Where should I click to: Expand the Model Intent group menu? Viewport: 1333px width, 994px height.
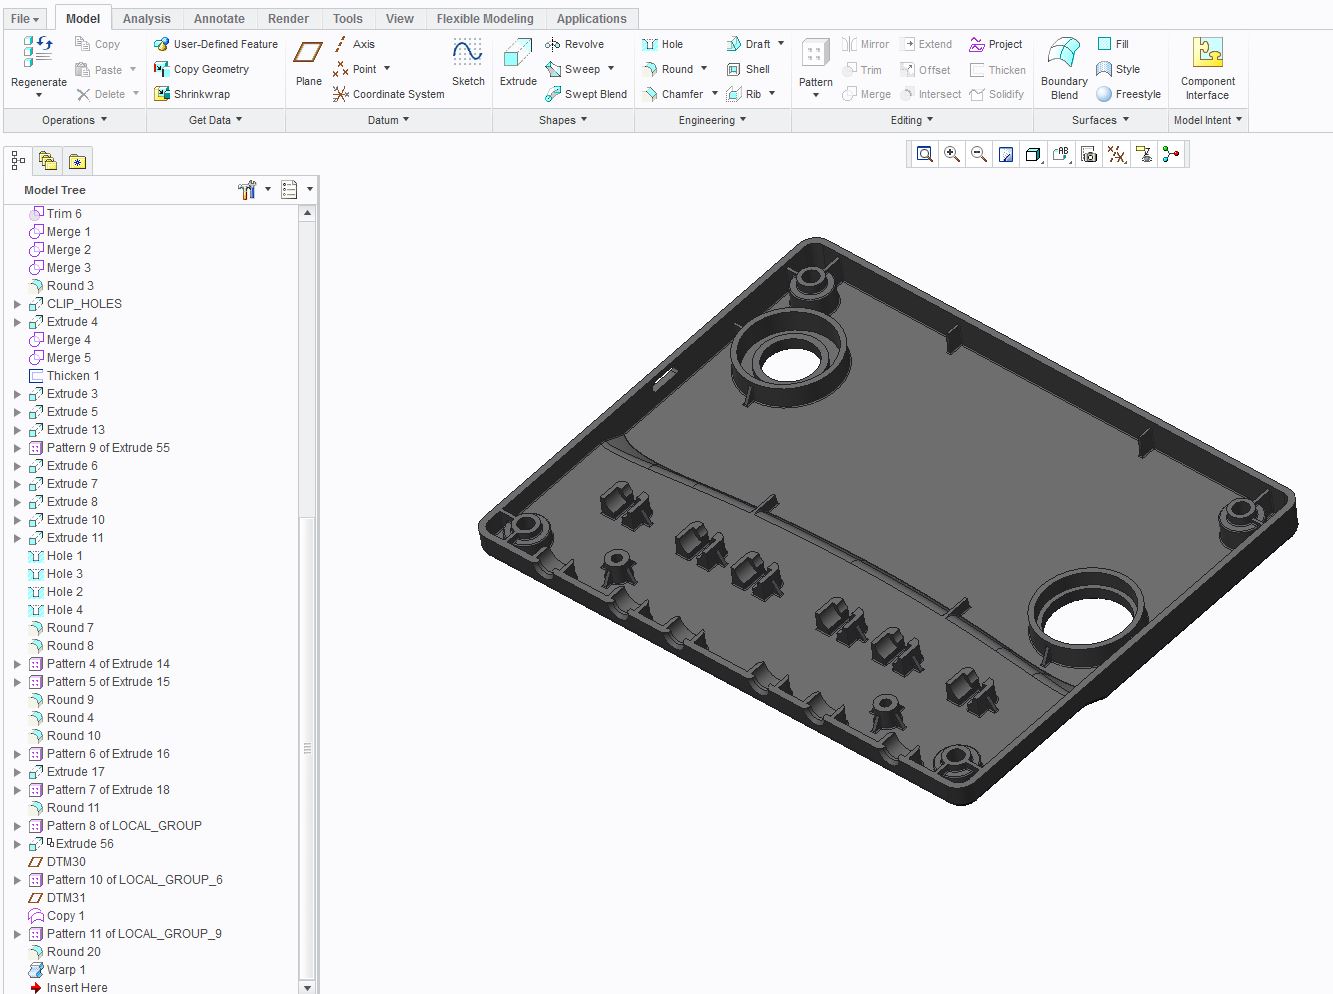tap(1208, 120)
